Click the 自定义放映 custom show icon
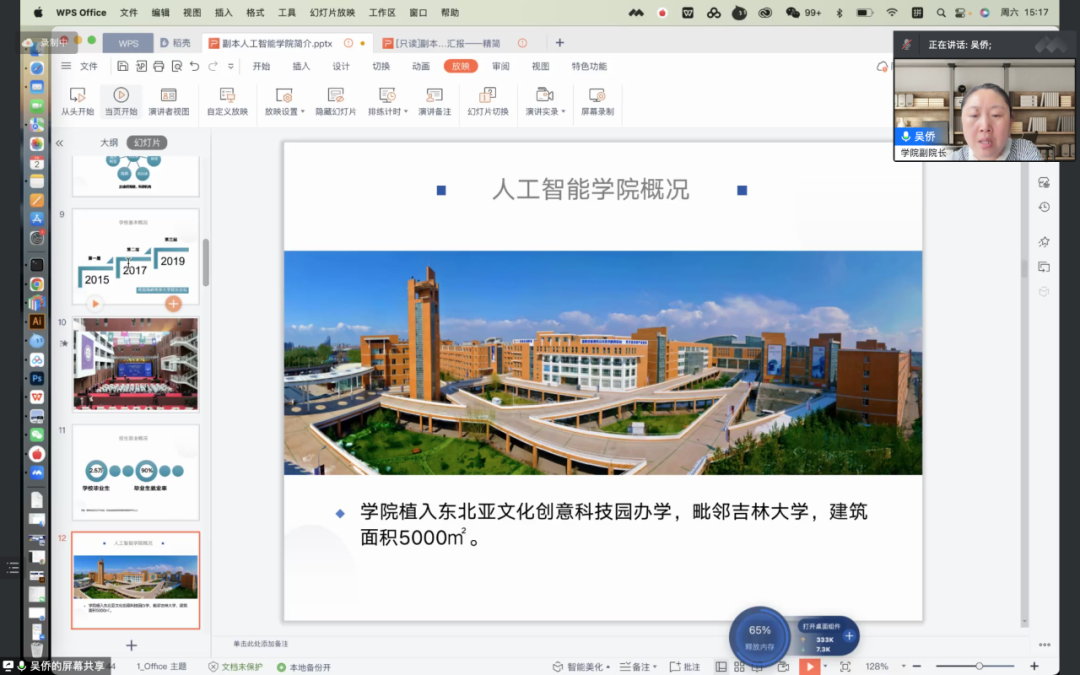 click(227, 95)
